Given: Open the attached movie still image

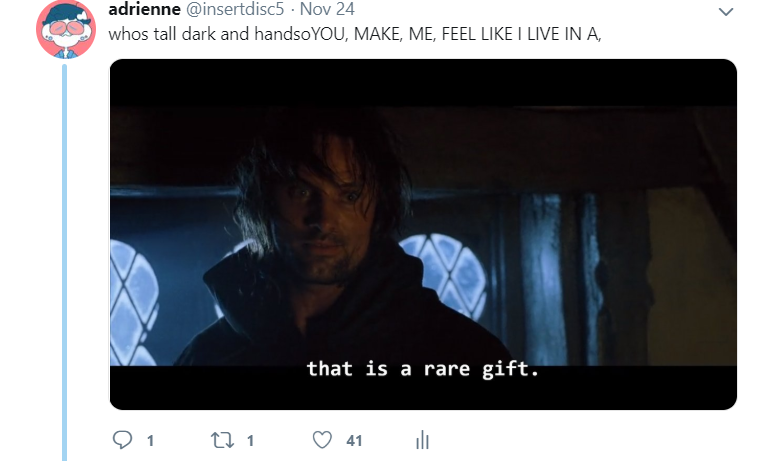Looking at the screenshot, I should [423, 234].
